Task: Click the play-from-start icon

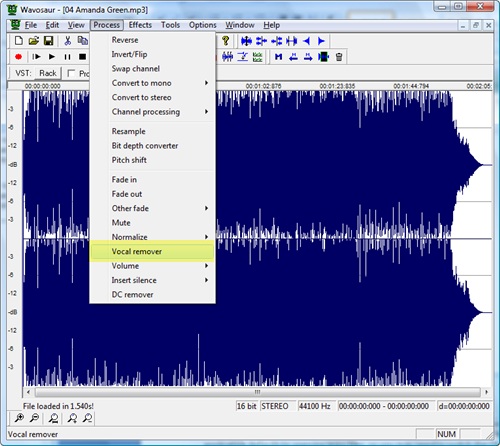Action: pos(36,57)
